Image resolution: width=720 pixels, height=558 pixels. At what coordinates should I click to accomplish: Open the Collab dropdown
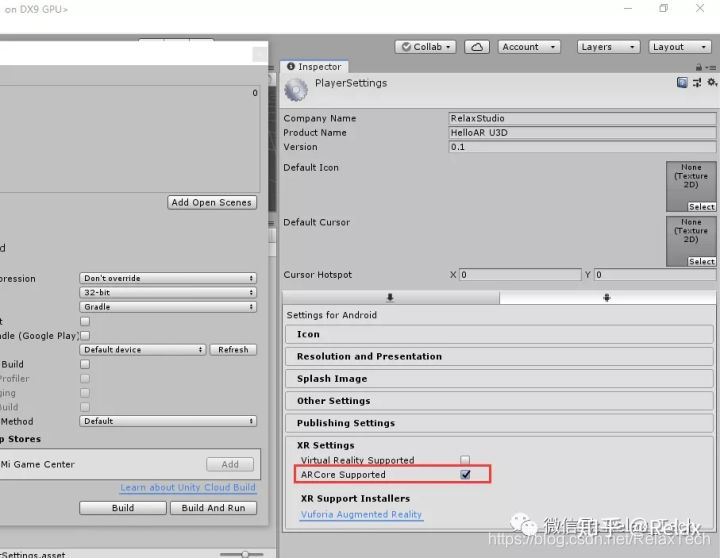[x=425, y=47]
